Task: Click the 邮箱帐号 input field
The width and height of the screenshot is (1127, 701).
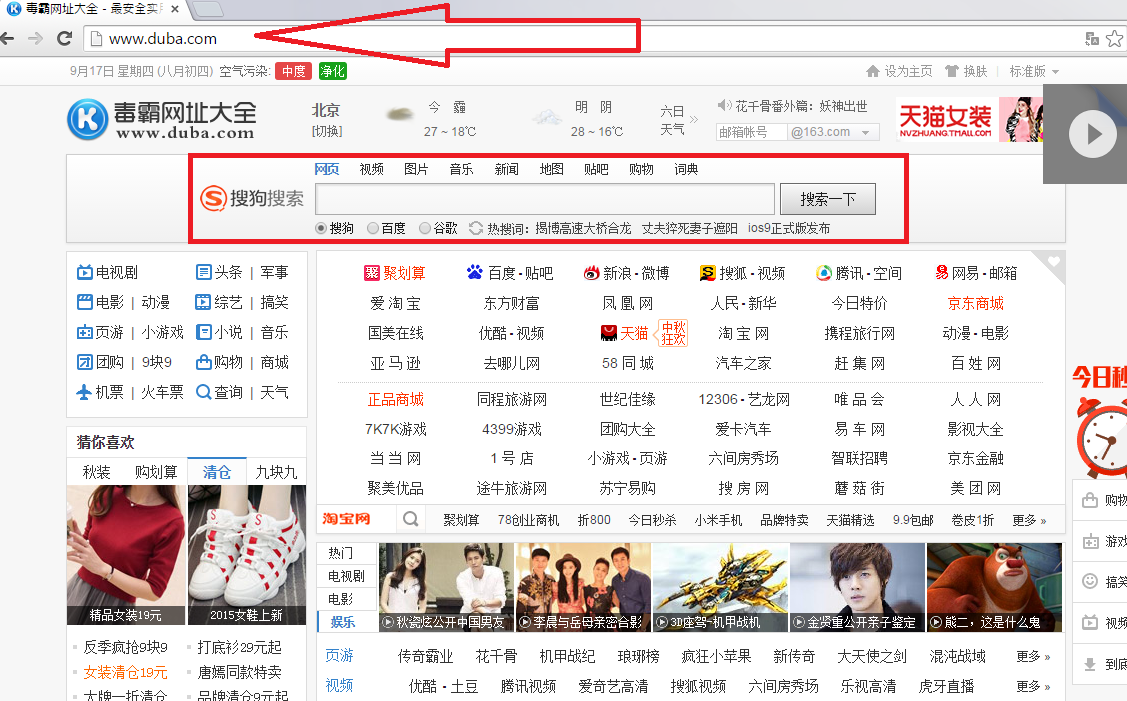Action: pyautogui.click(x=751, y=132)
